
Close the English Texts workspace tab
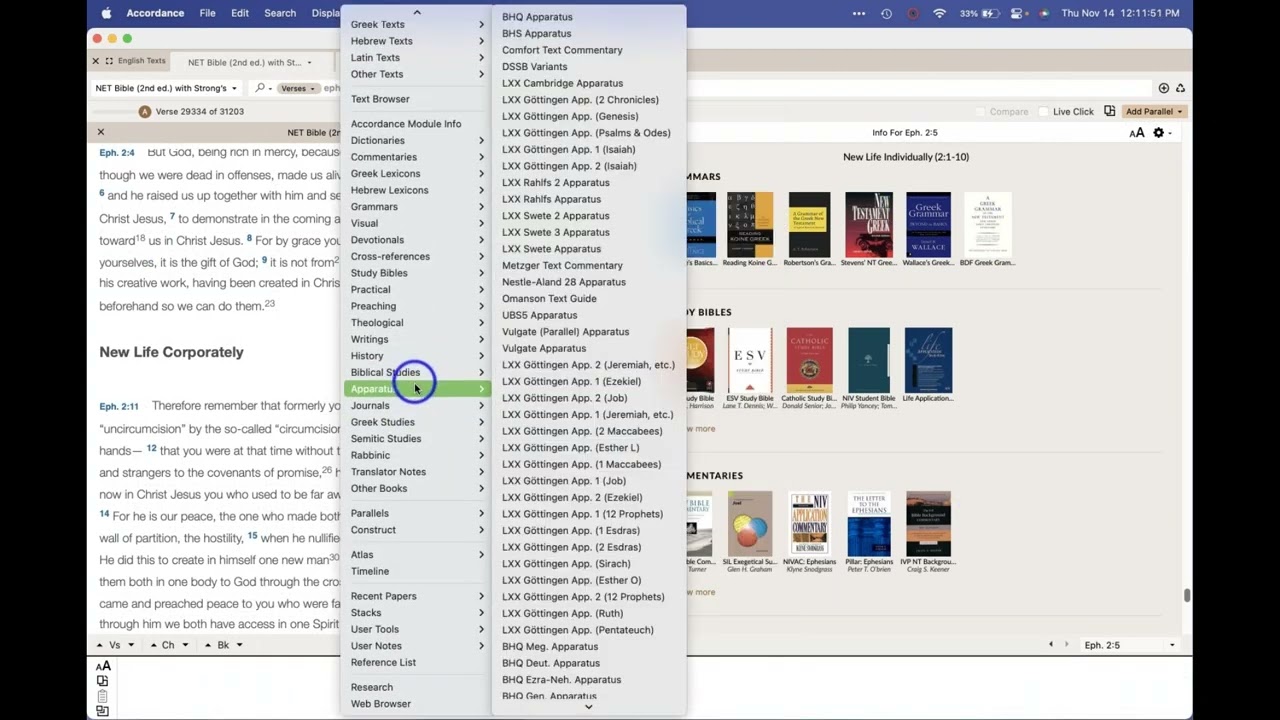tap(96, 61)
